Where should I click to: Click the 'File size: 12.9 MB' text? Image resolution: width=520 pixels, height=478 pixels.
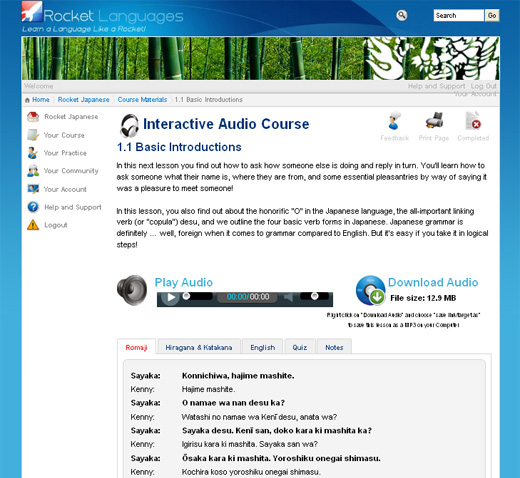click(423, 298)
